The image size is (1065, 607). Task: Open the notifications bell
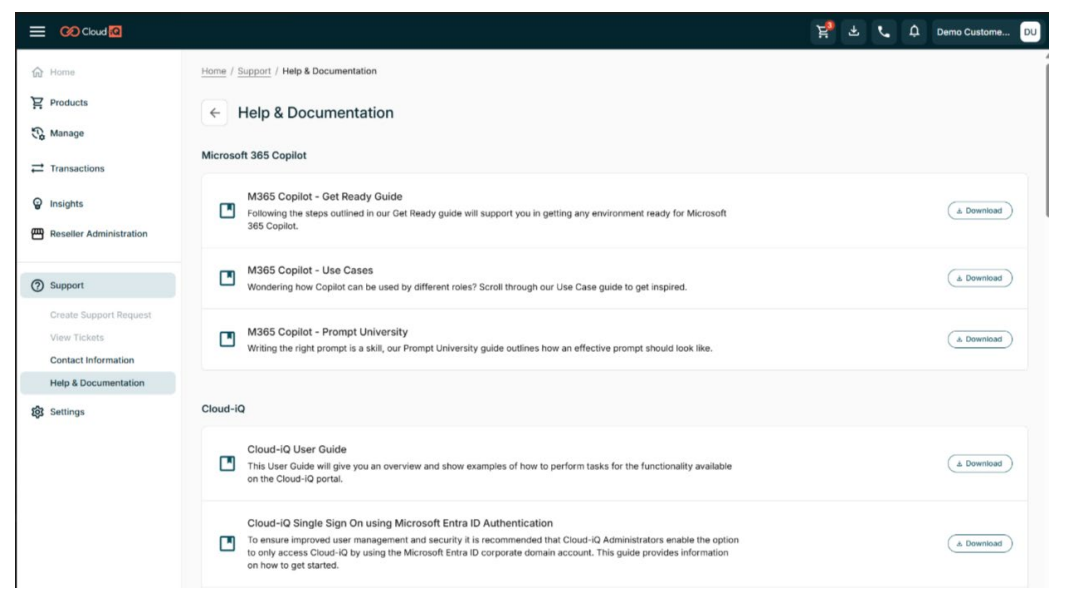(914, 31)
